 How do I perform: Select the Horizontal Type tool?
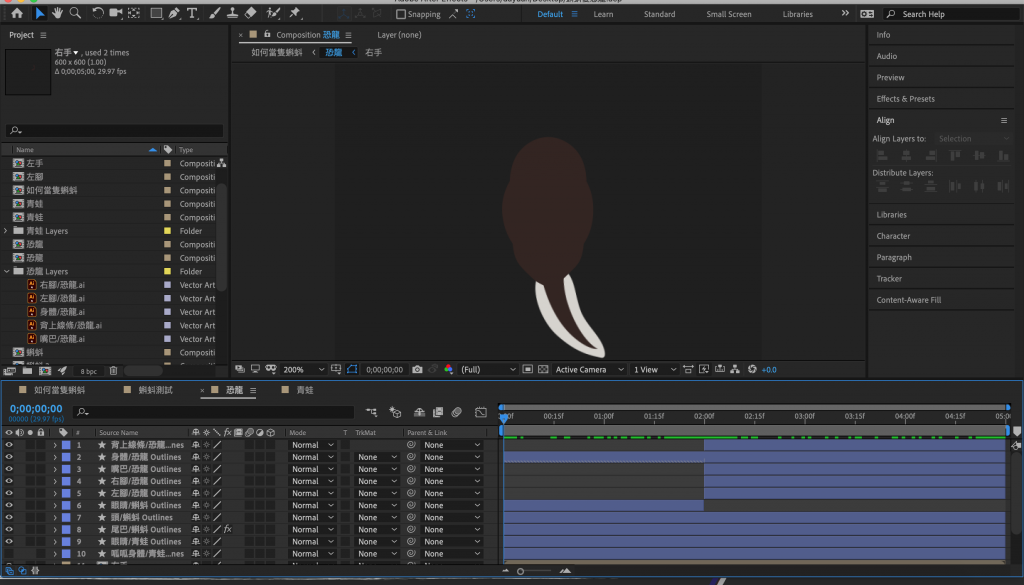[192, 14]
